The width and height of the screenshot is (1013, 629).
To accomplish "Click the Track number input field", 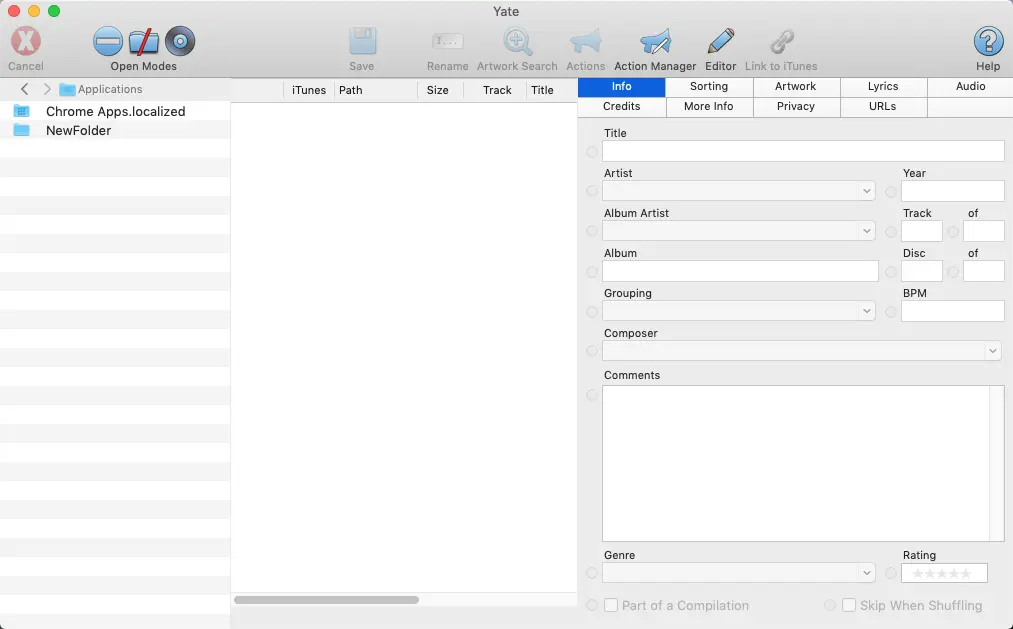I will (922, 231).
